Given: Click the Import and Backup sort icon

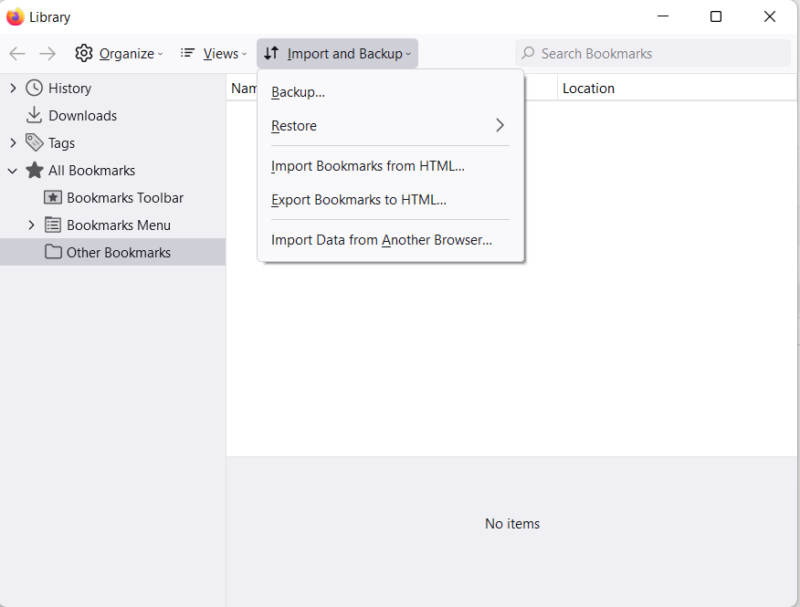Looking at the screenshot, I should (x=272, y=53).
